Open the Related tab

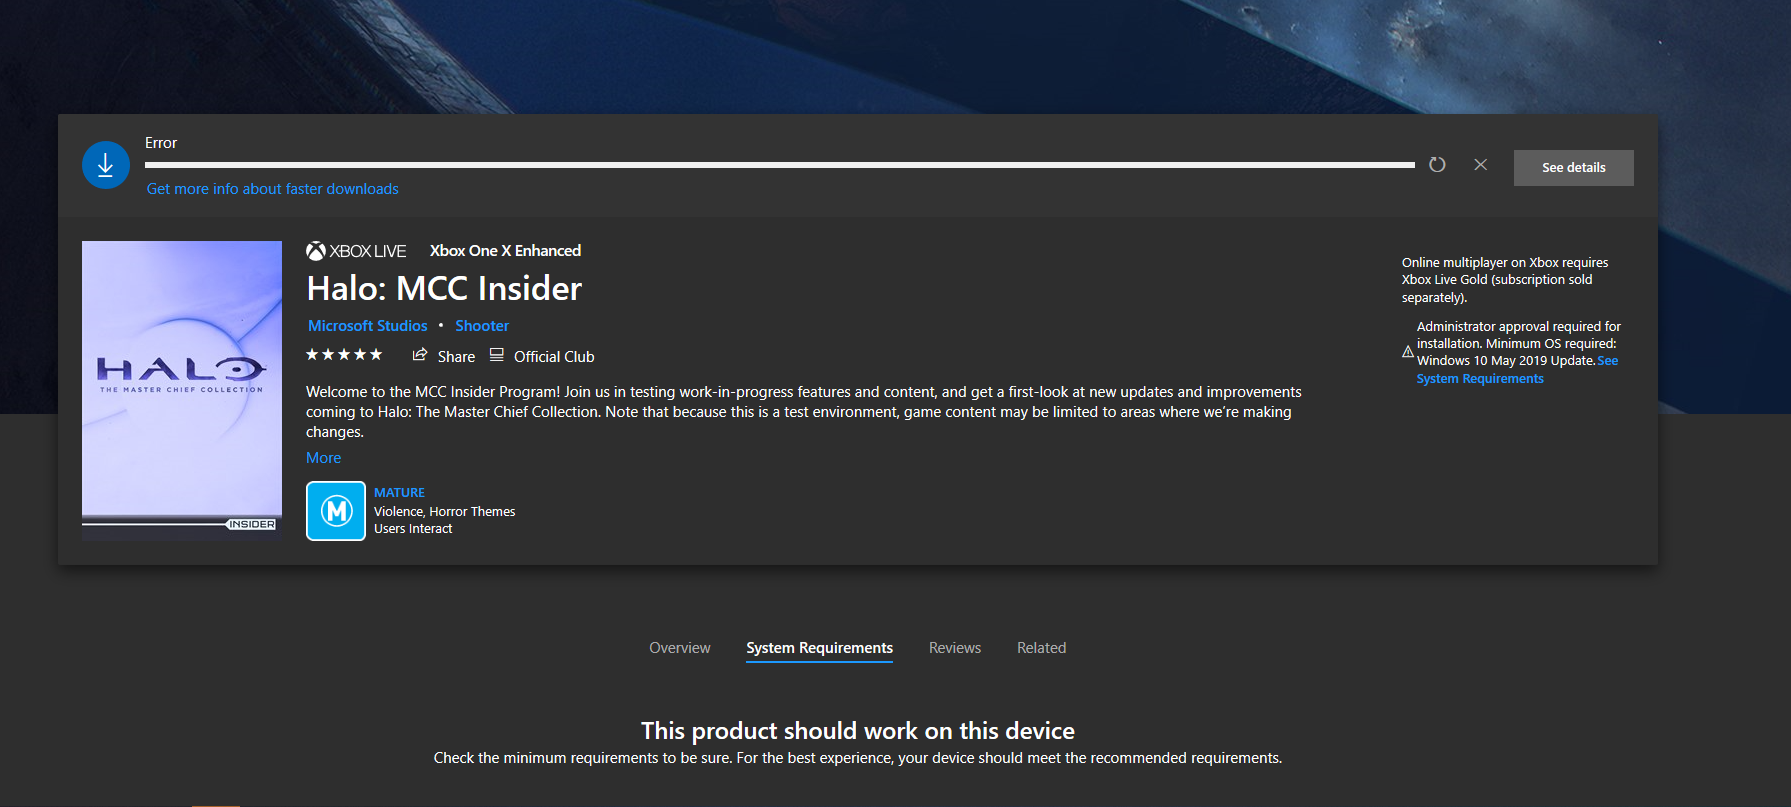pyautogui.click(x=1041, y=648)
